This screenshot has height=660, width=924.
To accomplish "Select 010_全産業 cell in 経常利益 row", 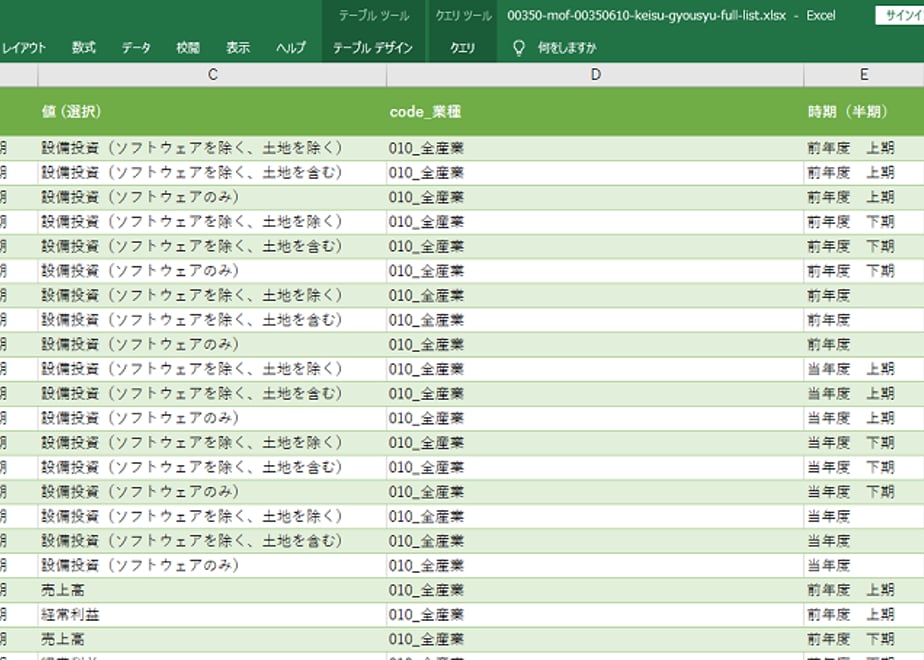I will (x=595, y=615).
